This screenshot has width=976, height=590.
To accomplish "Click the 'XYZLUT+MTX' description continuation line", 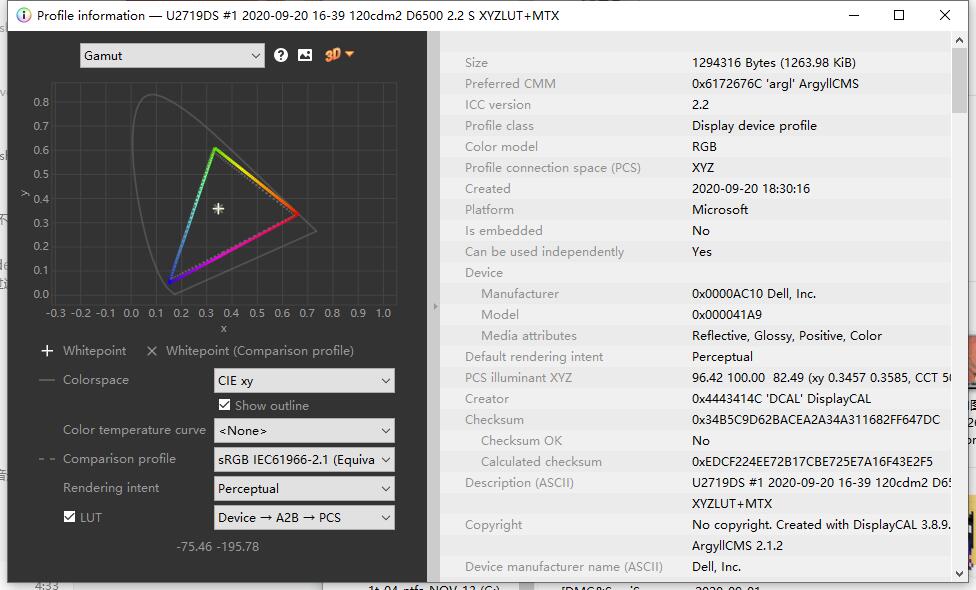I will 732,503.
